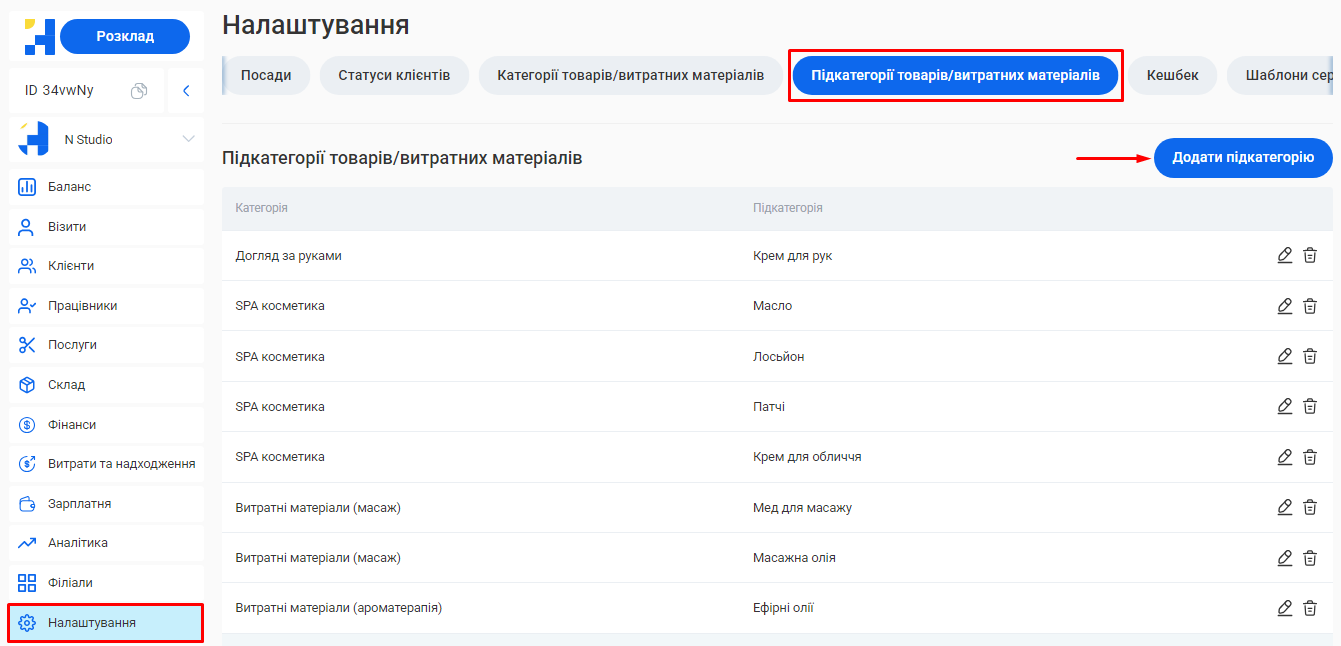Delete the Ефірні олії subcategory

pos(1310,607)
